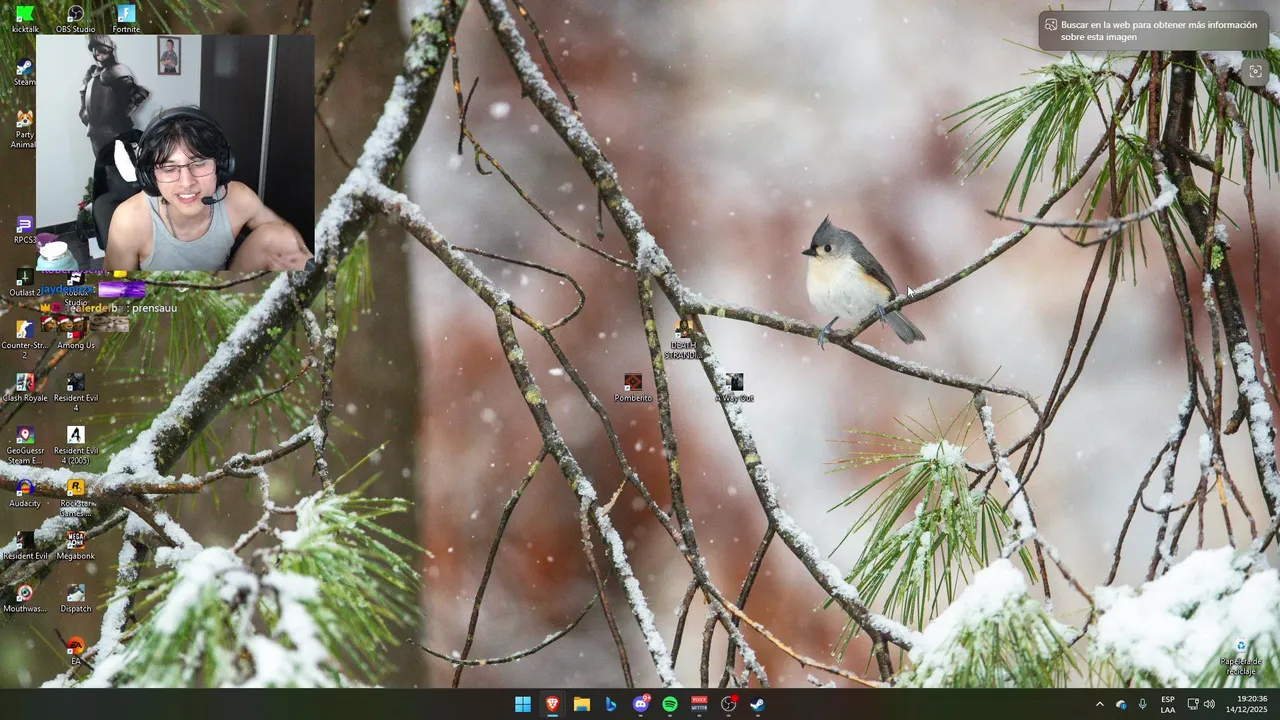
Task: Select the Among Us desktop icon
Action: pos(76,334)
